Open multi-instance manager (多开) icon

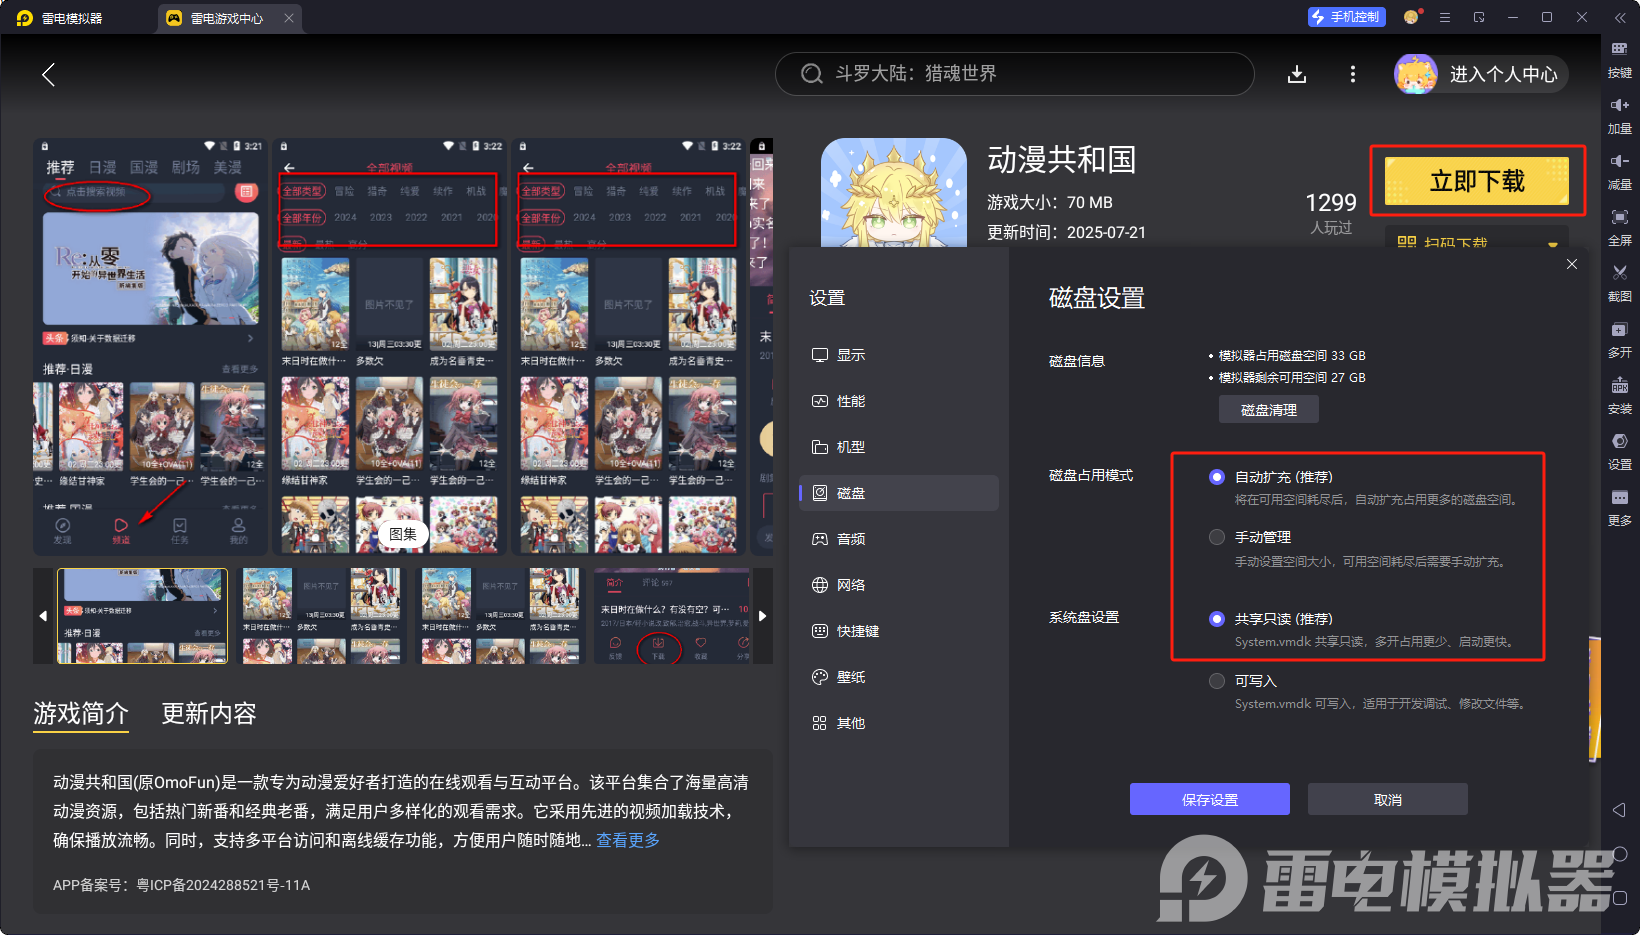point(1620,340)
